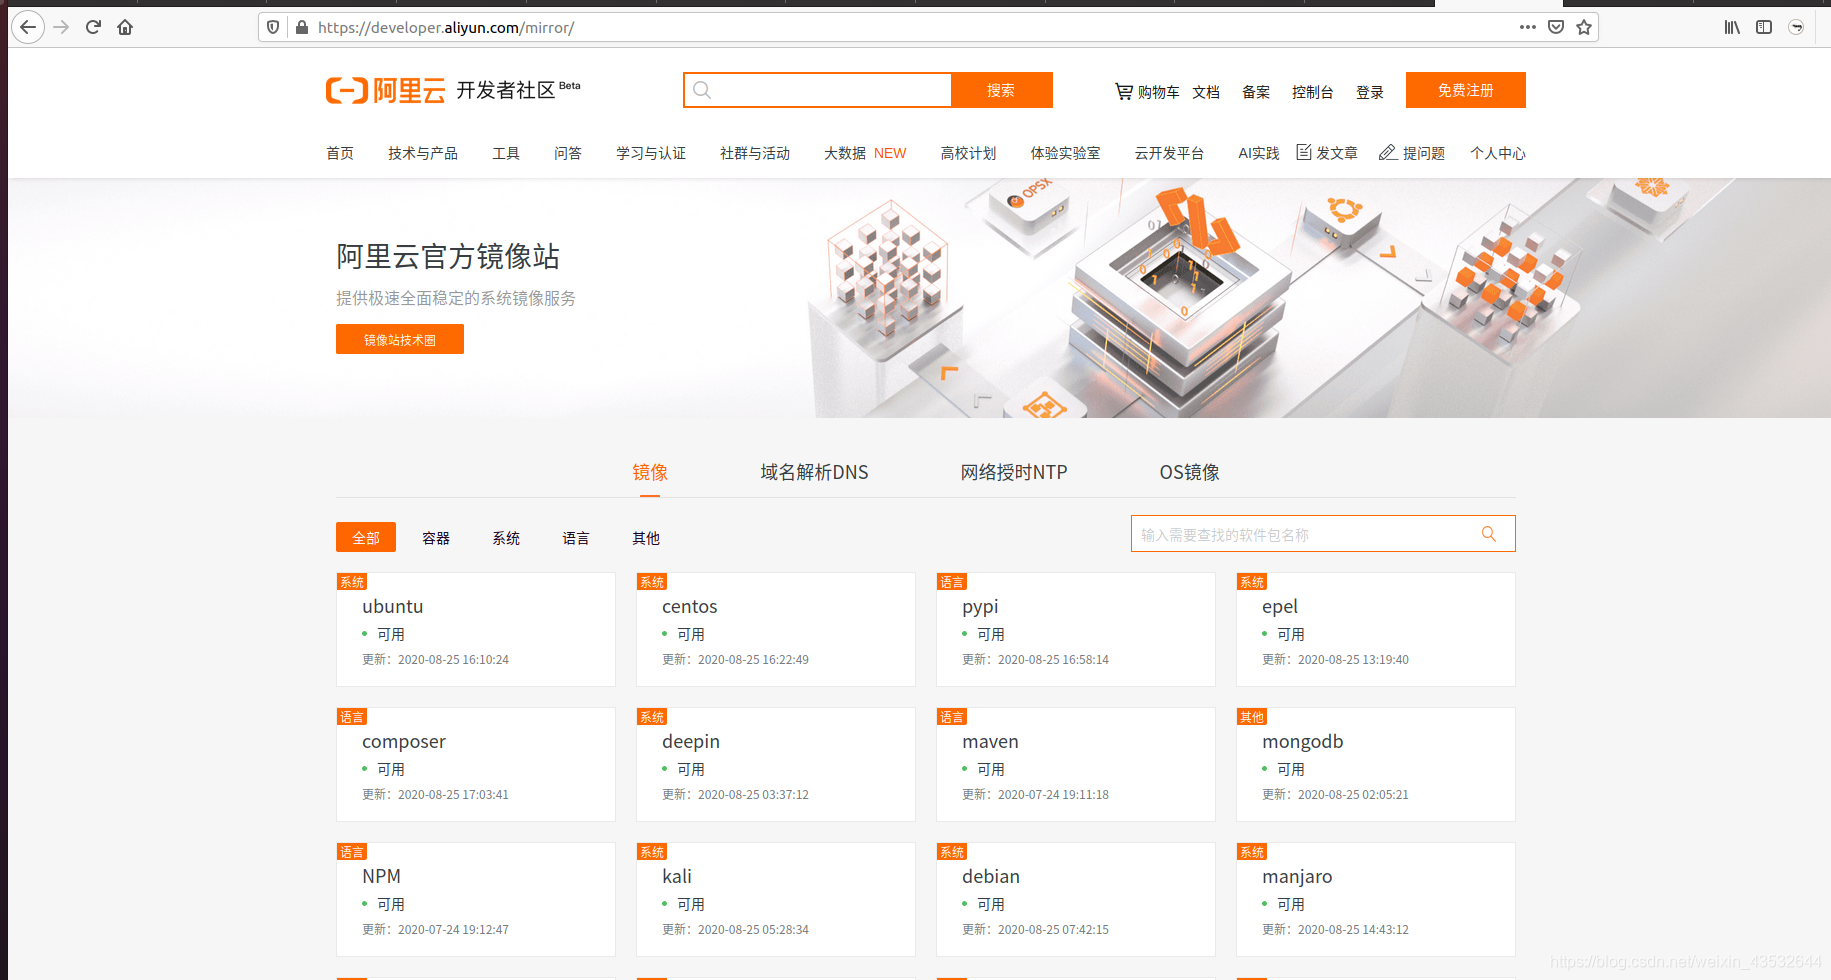1831x980 pixels.
Task: Click the 登录 login link
Action: click(x=1369, y=92)
